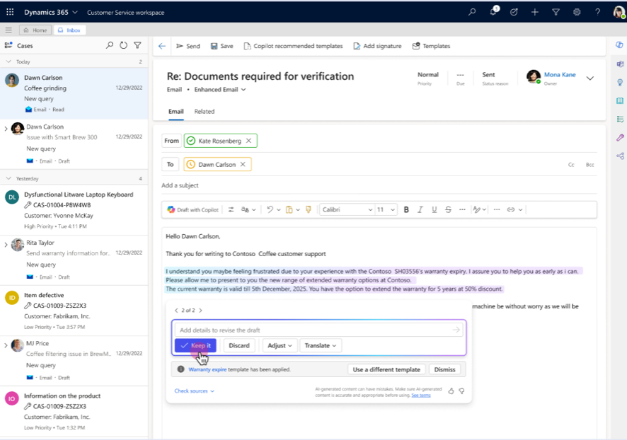Switch to the Related tab
Screen dimensions: 627x440
[204, 112]
